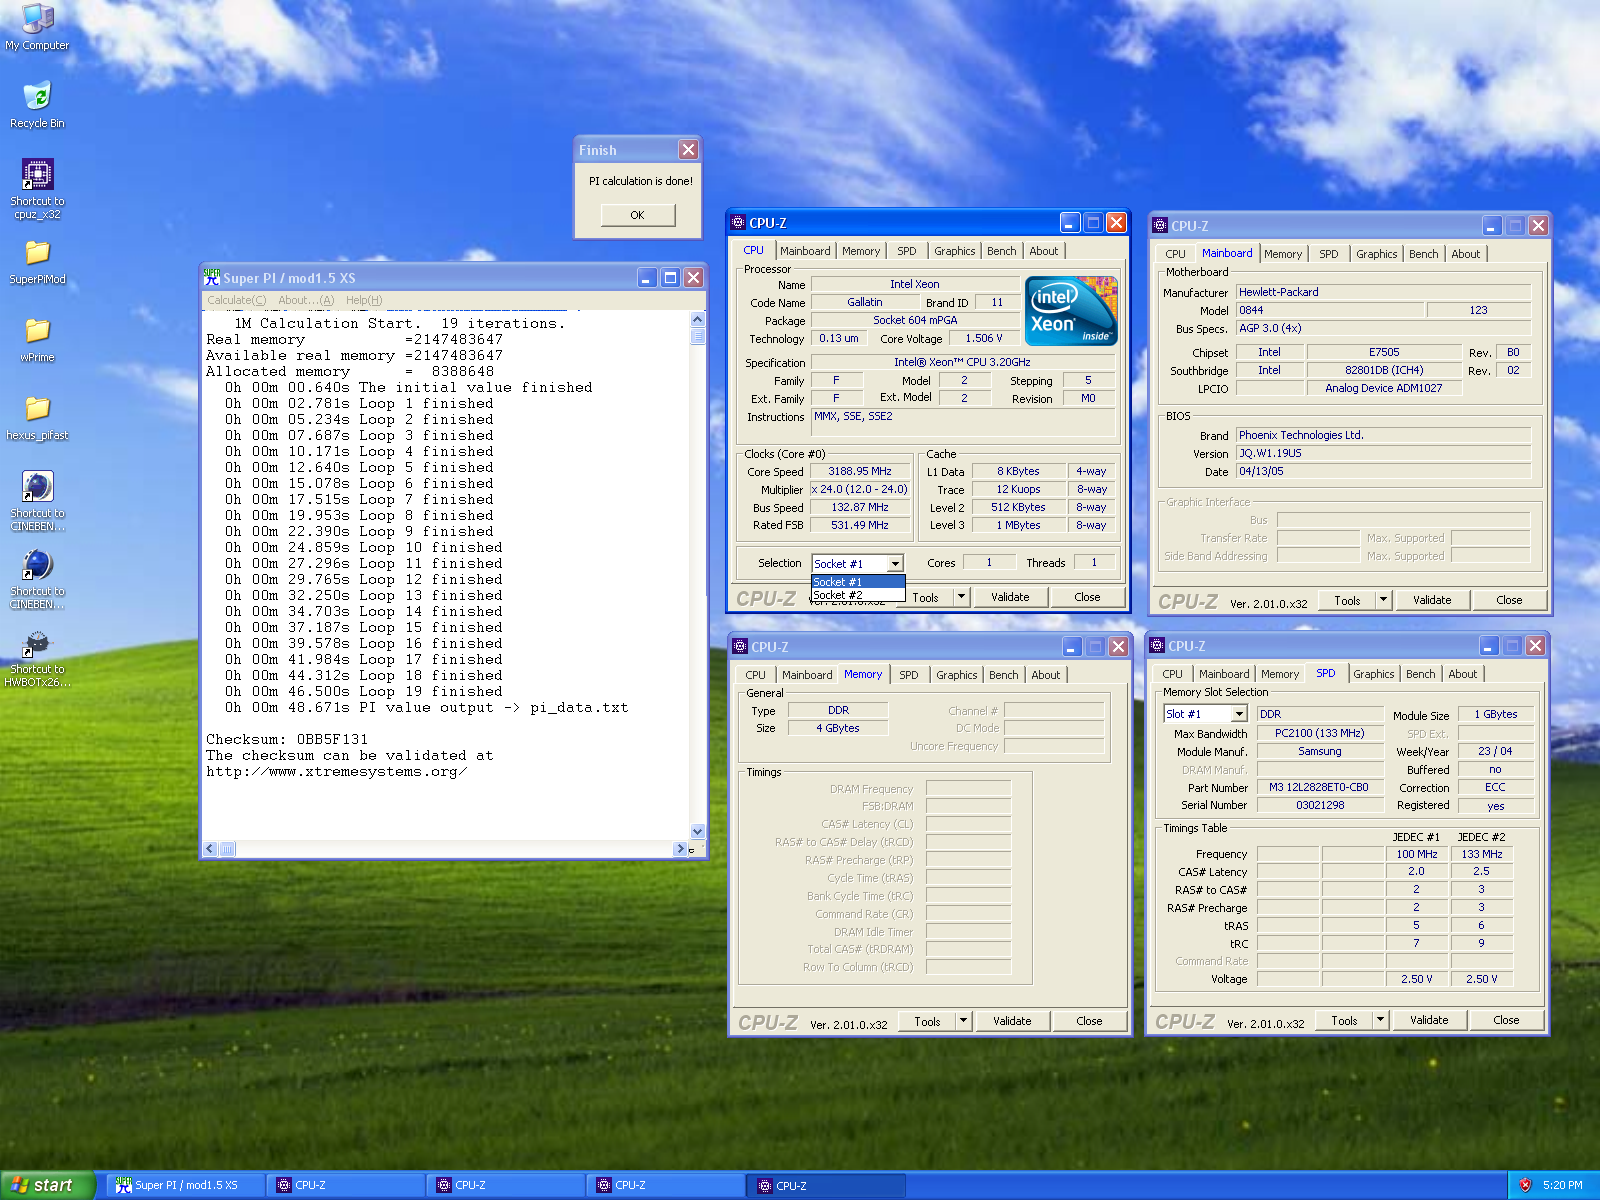Close the Finish dialog with X
Viewport: 1600px width, 1200px height.
(688, 149)
